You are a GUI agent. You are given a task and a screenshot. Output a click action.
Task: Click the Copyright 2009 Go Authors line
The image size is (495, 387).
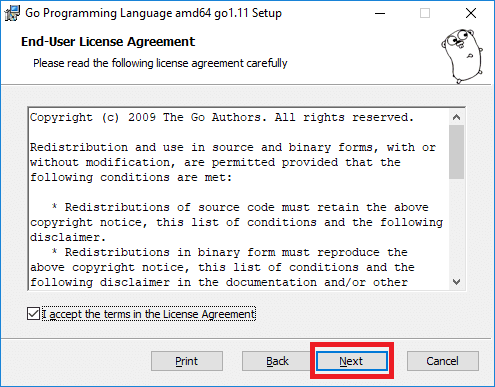pos(222,117)
